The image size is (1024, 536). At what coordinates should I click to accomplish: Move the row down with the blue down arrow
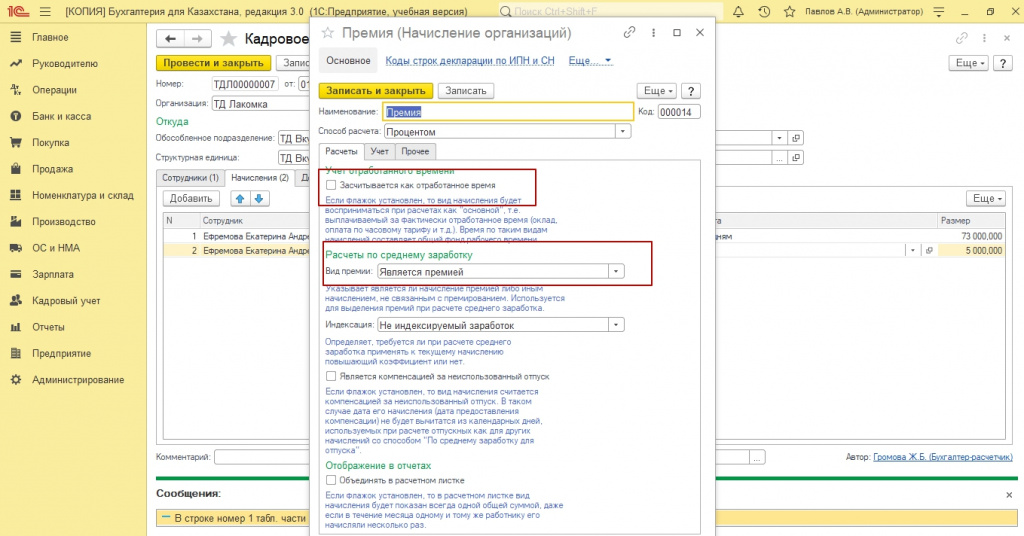click(x=258, y=198)
